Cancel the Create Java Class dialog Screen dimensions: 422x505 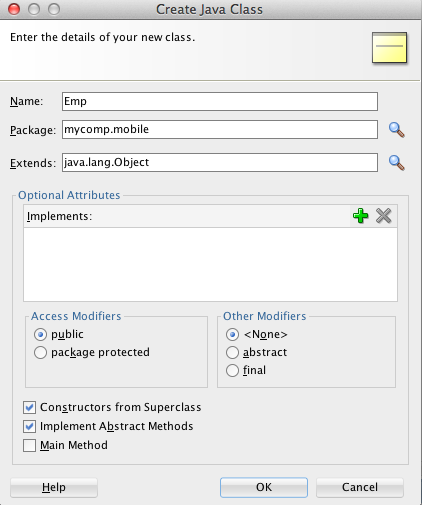pos(360,487)
